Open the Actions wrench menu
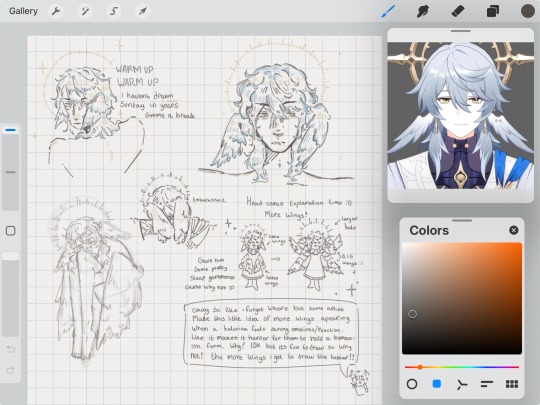This screenshot has height=405, width=540. pyautogui.click(x=56, y=11)
